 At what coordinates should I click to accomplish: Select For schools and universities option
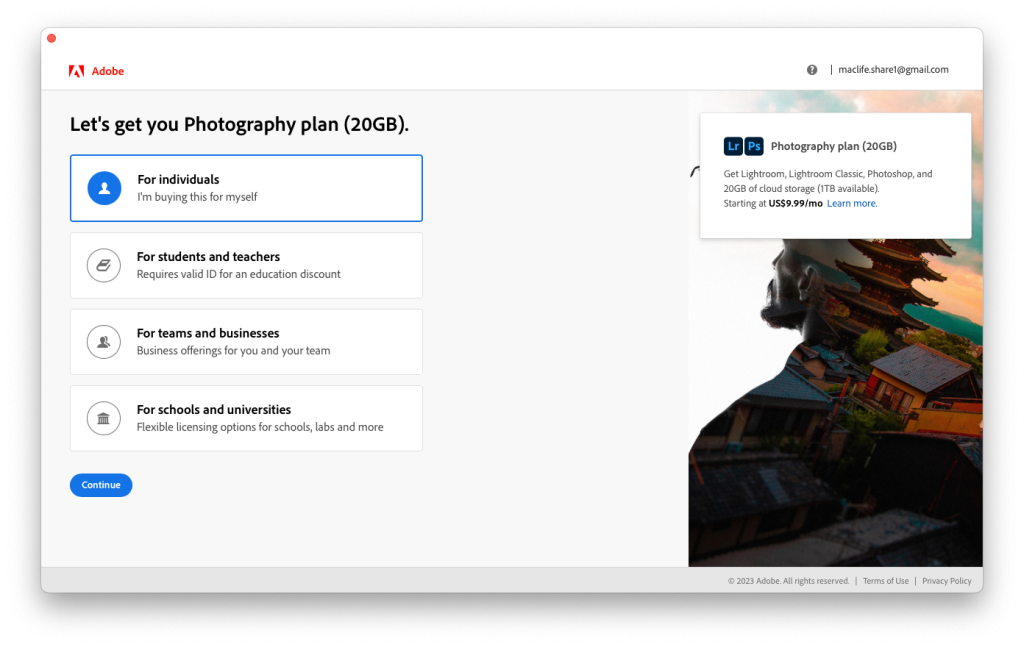point(245,418)
